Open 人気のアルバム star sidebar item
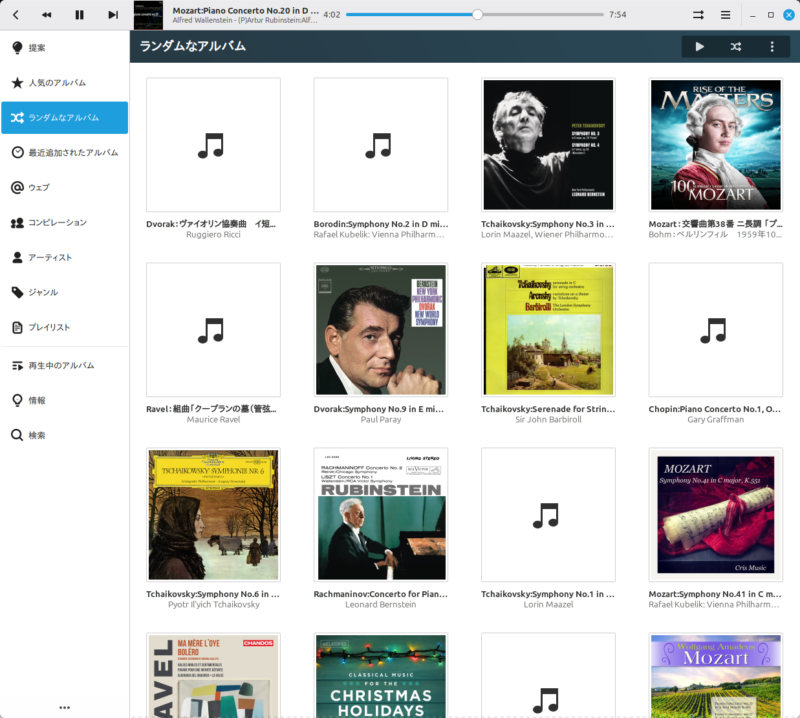Viewport: 800px width, 718px height. (x=65, y=83)
